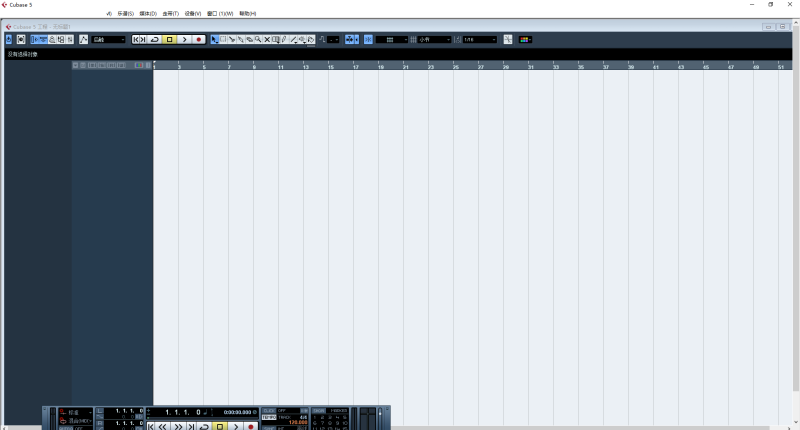Click track list color toggle button

click(x=139, y=65)
